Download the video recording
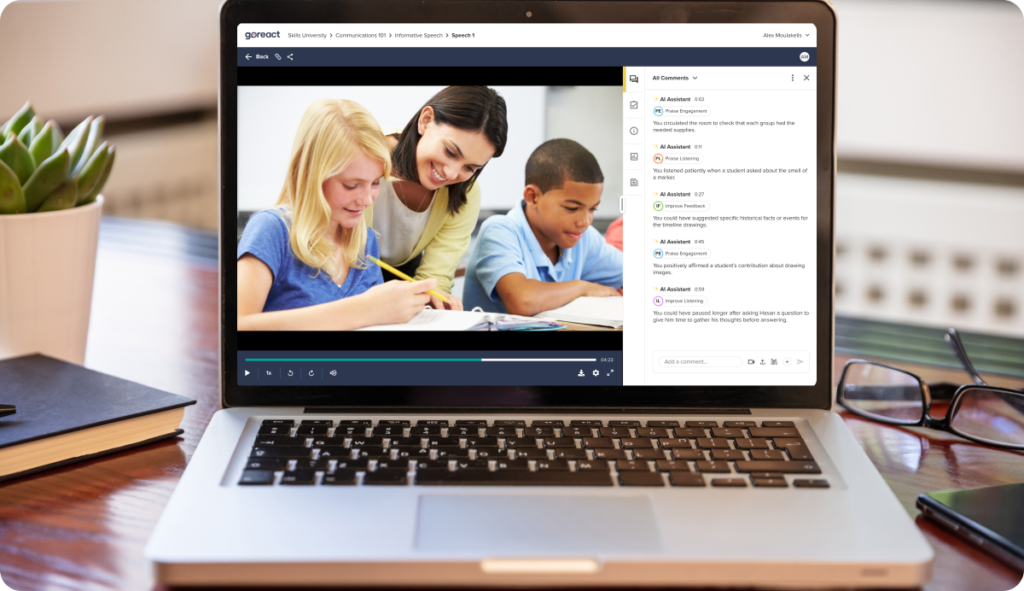This screenshot has width=1024, height=591. pos(580,372)
